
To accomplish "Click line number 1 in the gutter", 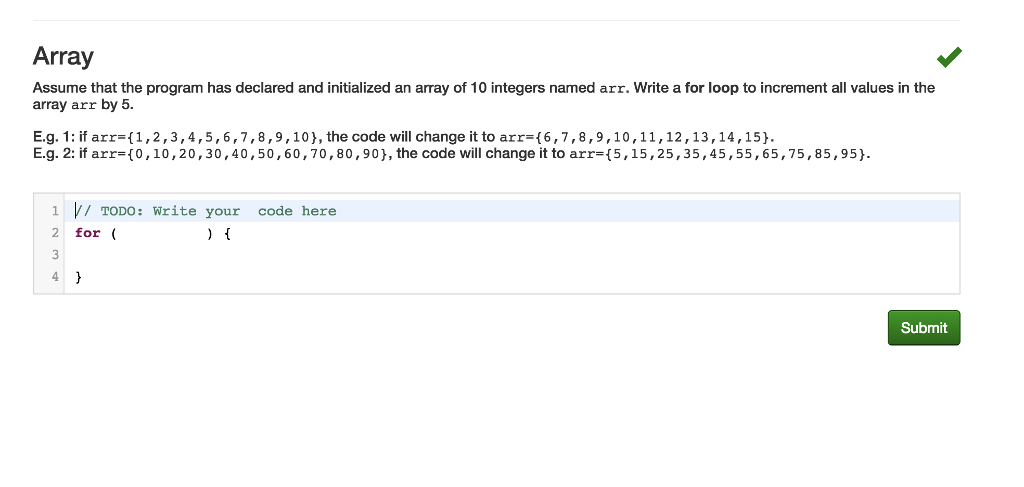I will pyautogui.click(x=56, y=211).
